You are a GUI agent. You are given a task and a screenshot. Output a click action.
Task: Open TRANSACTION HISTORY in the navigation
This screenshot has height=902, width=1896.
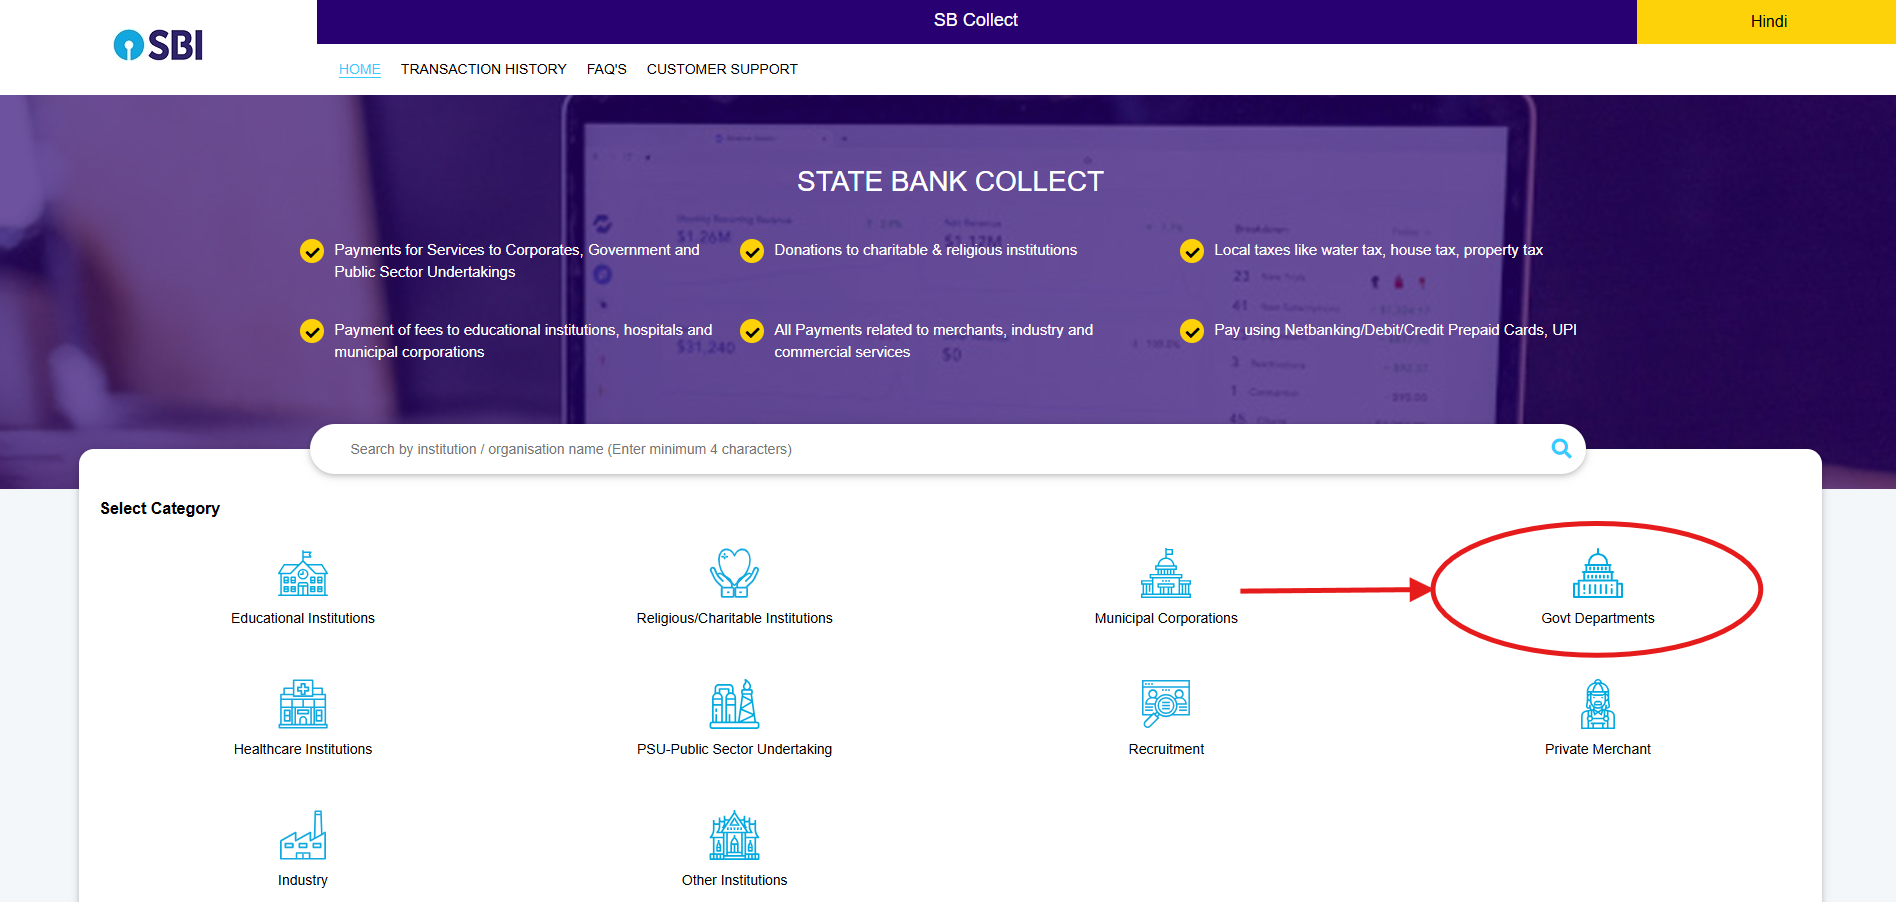coord(484,69)
